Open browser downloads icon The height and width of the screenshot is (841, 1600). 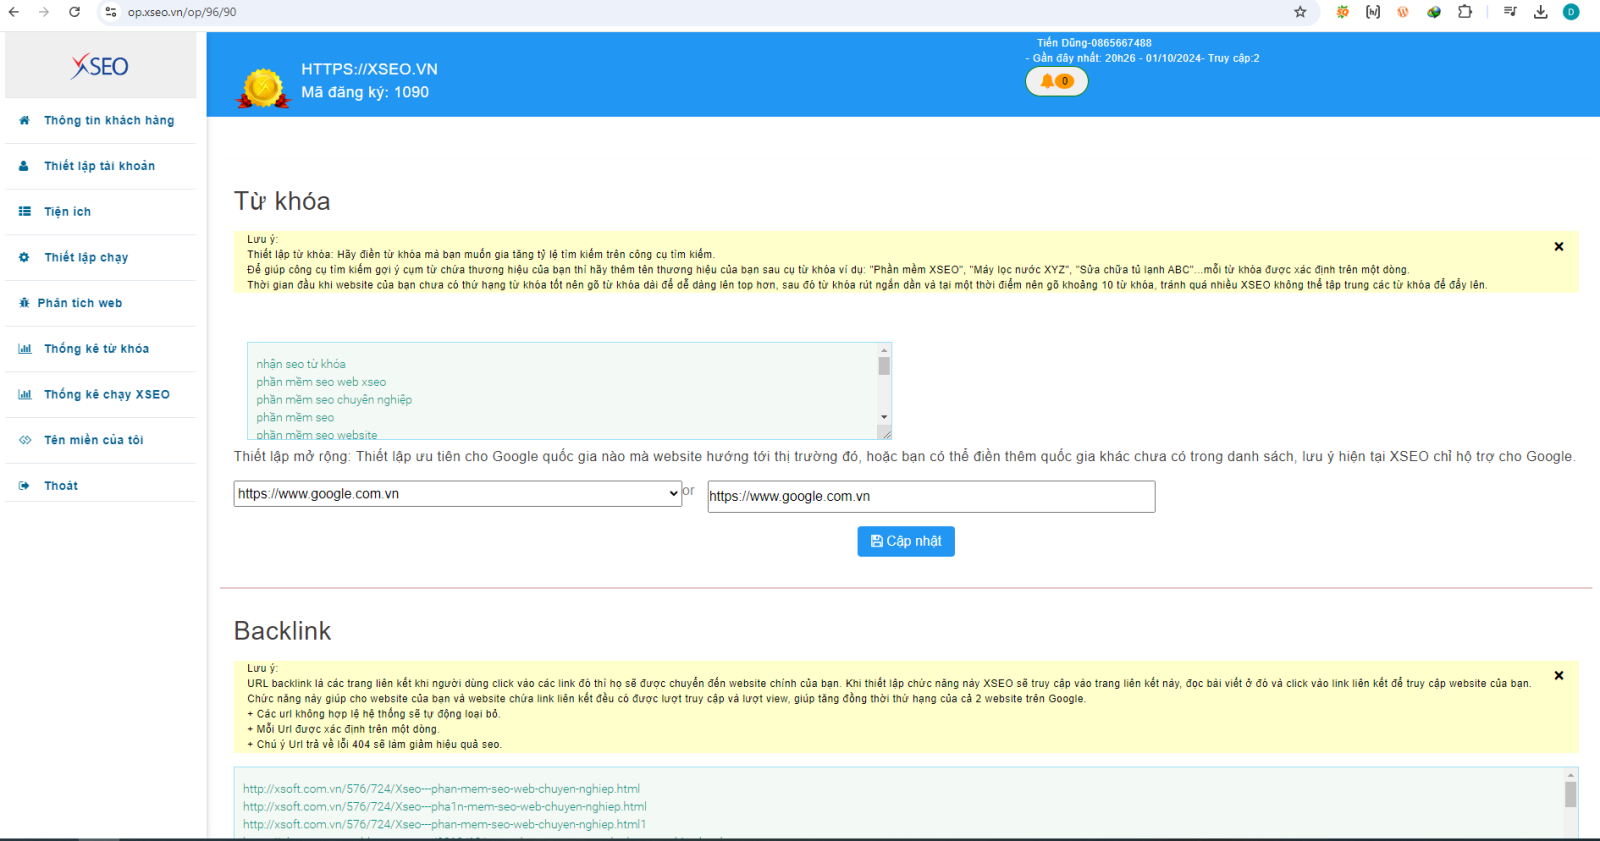(1541, 12)
